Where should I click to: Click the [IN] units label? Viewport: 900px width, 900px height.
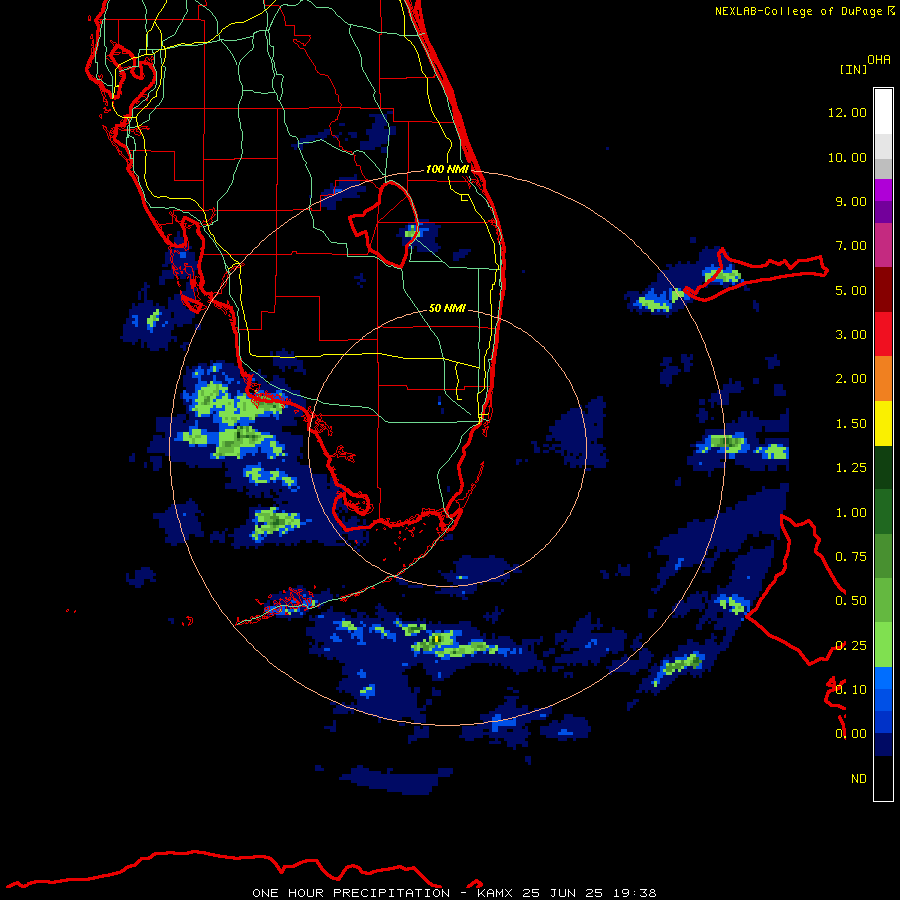point(854,69)
